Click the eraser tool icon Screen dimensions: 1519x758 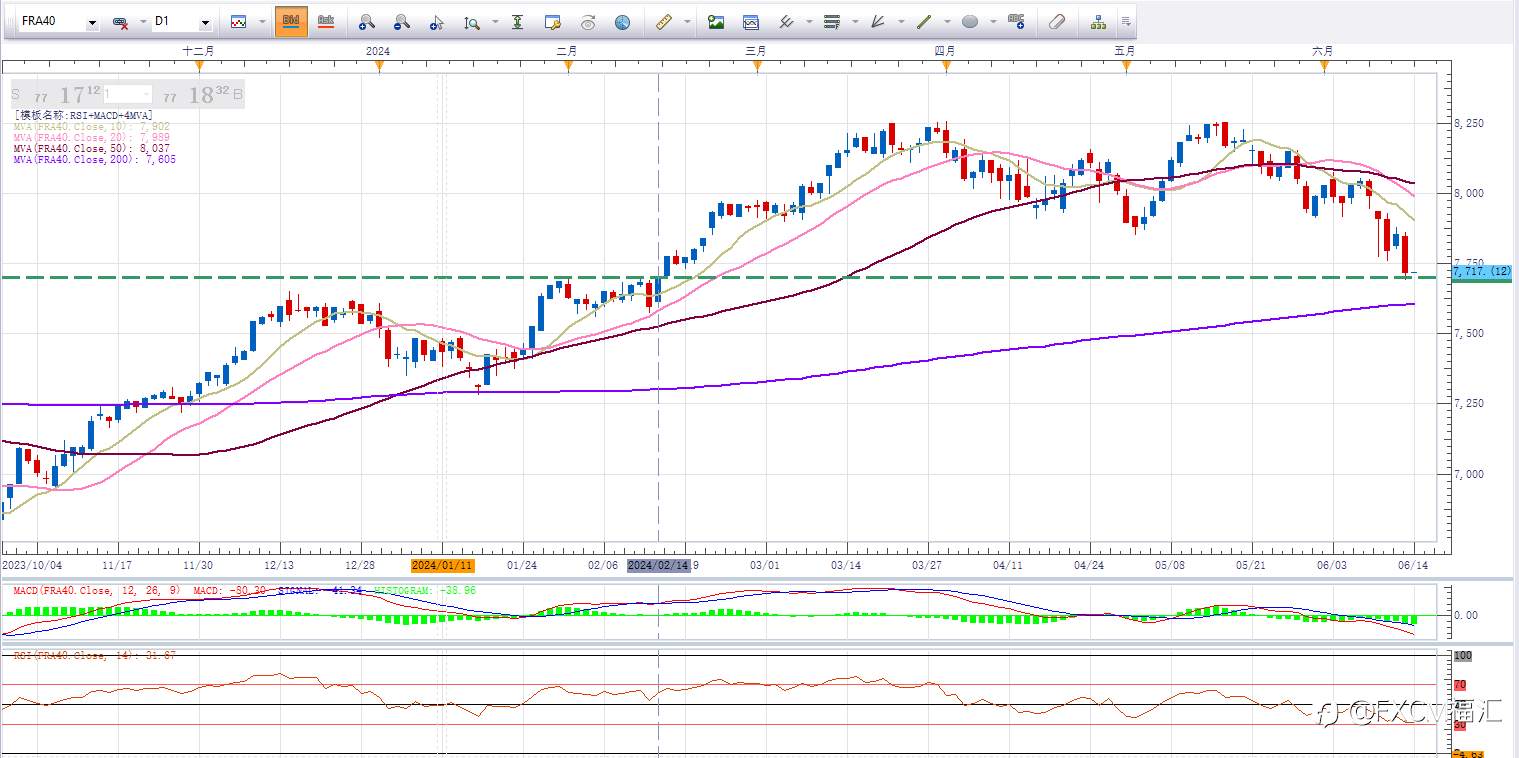[x=1057, y=22]
